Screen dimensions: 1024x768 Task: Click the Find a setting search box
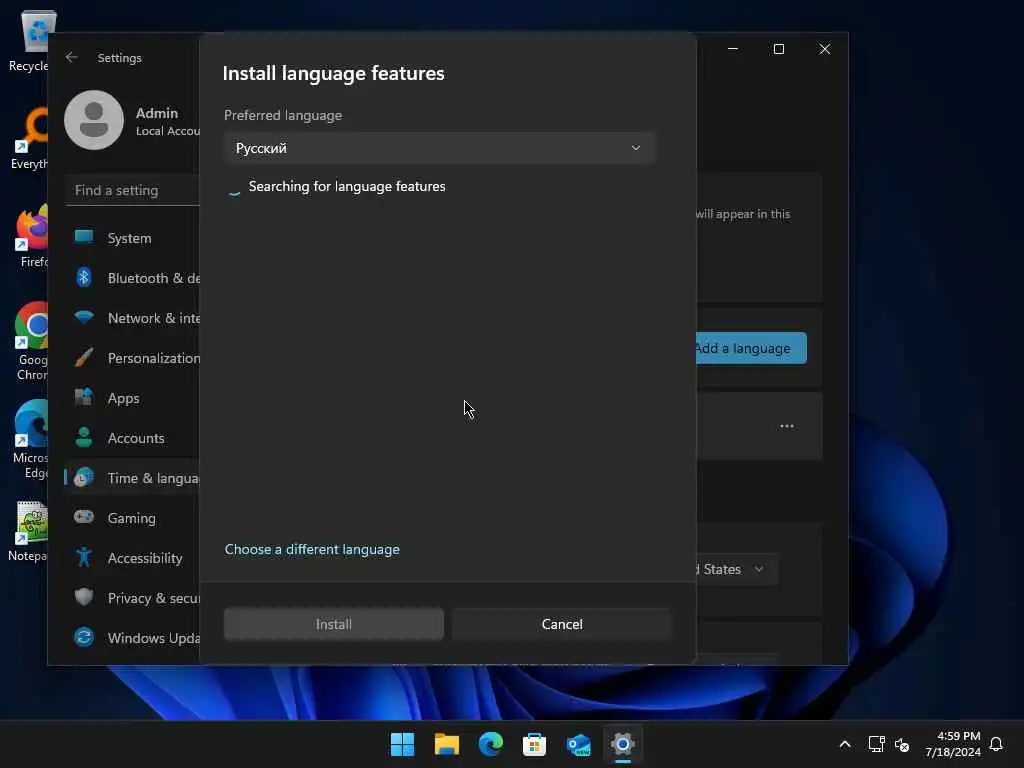point(133,191)
